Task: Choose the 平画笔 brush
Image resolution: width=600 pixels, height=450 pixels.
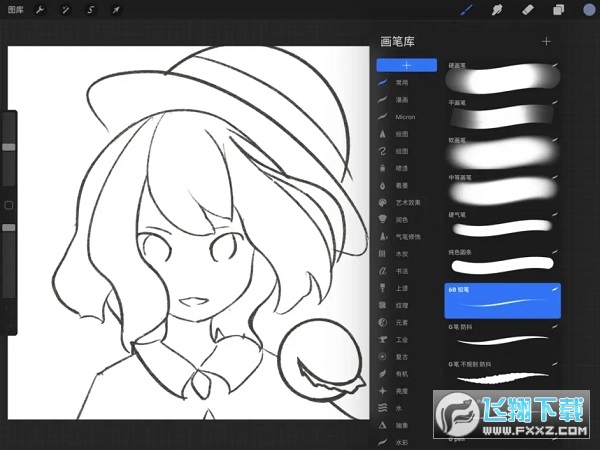Action: [502, 116]
